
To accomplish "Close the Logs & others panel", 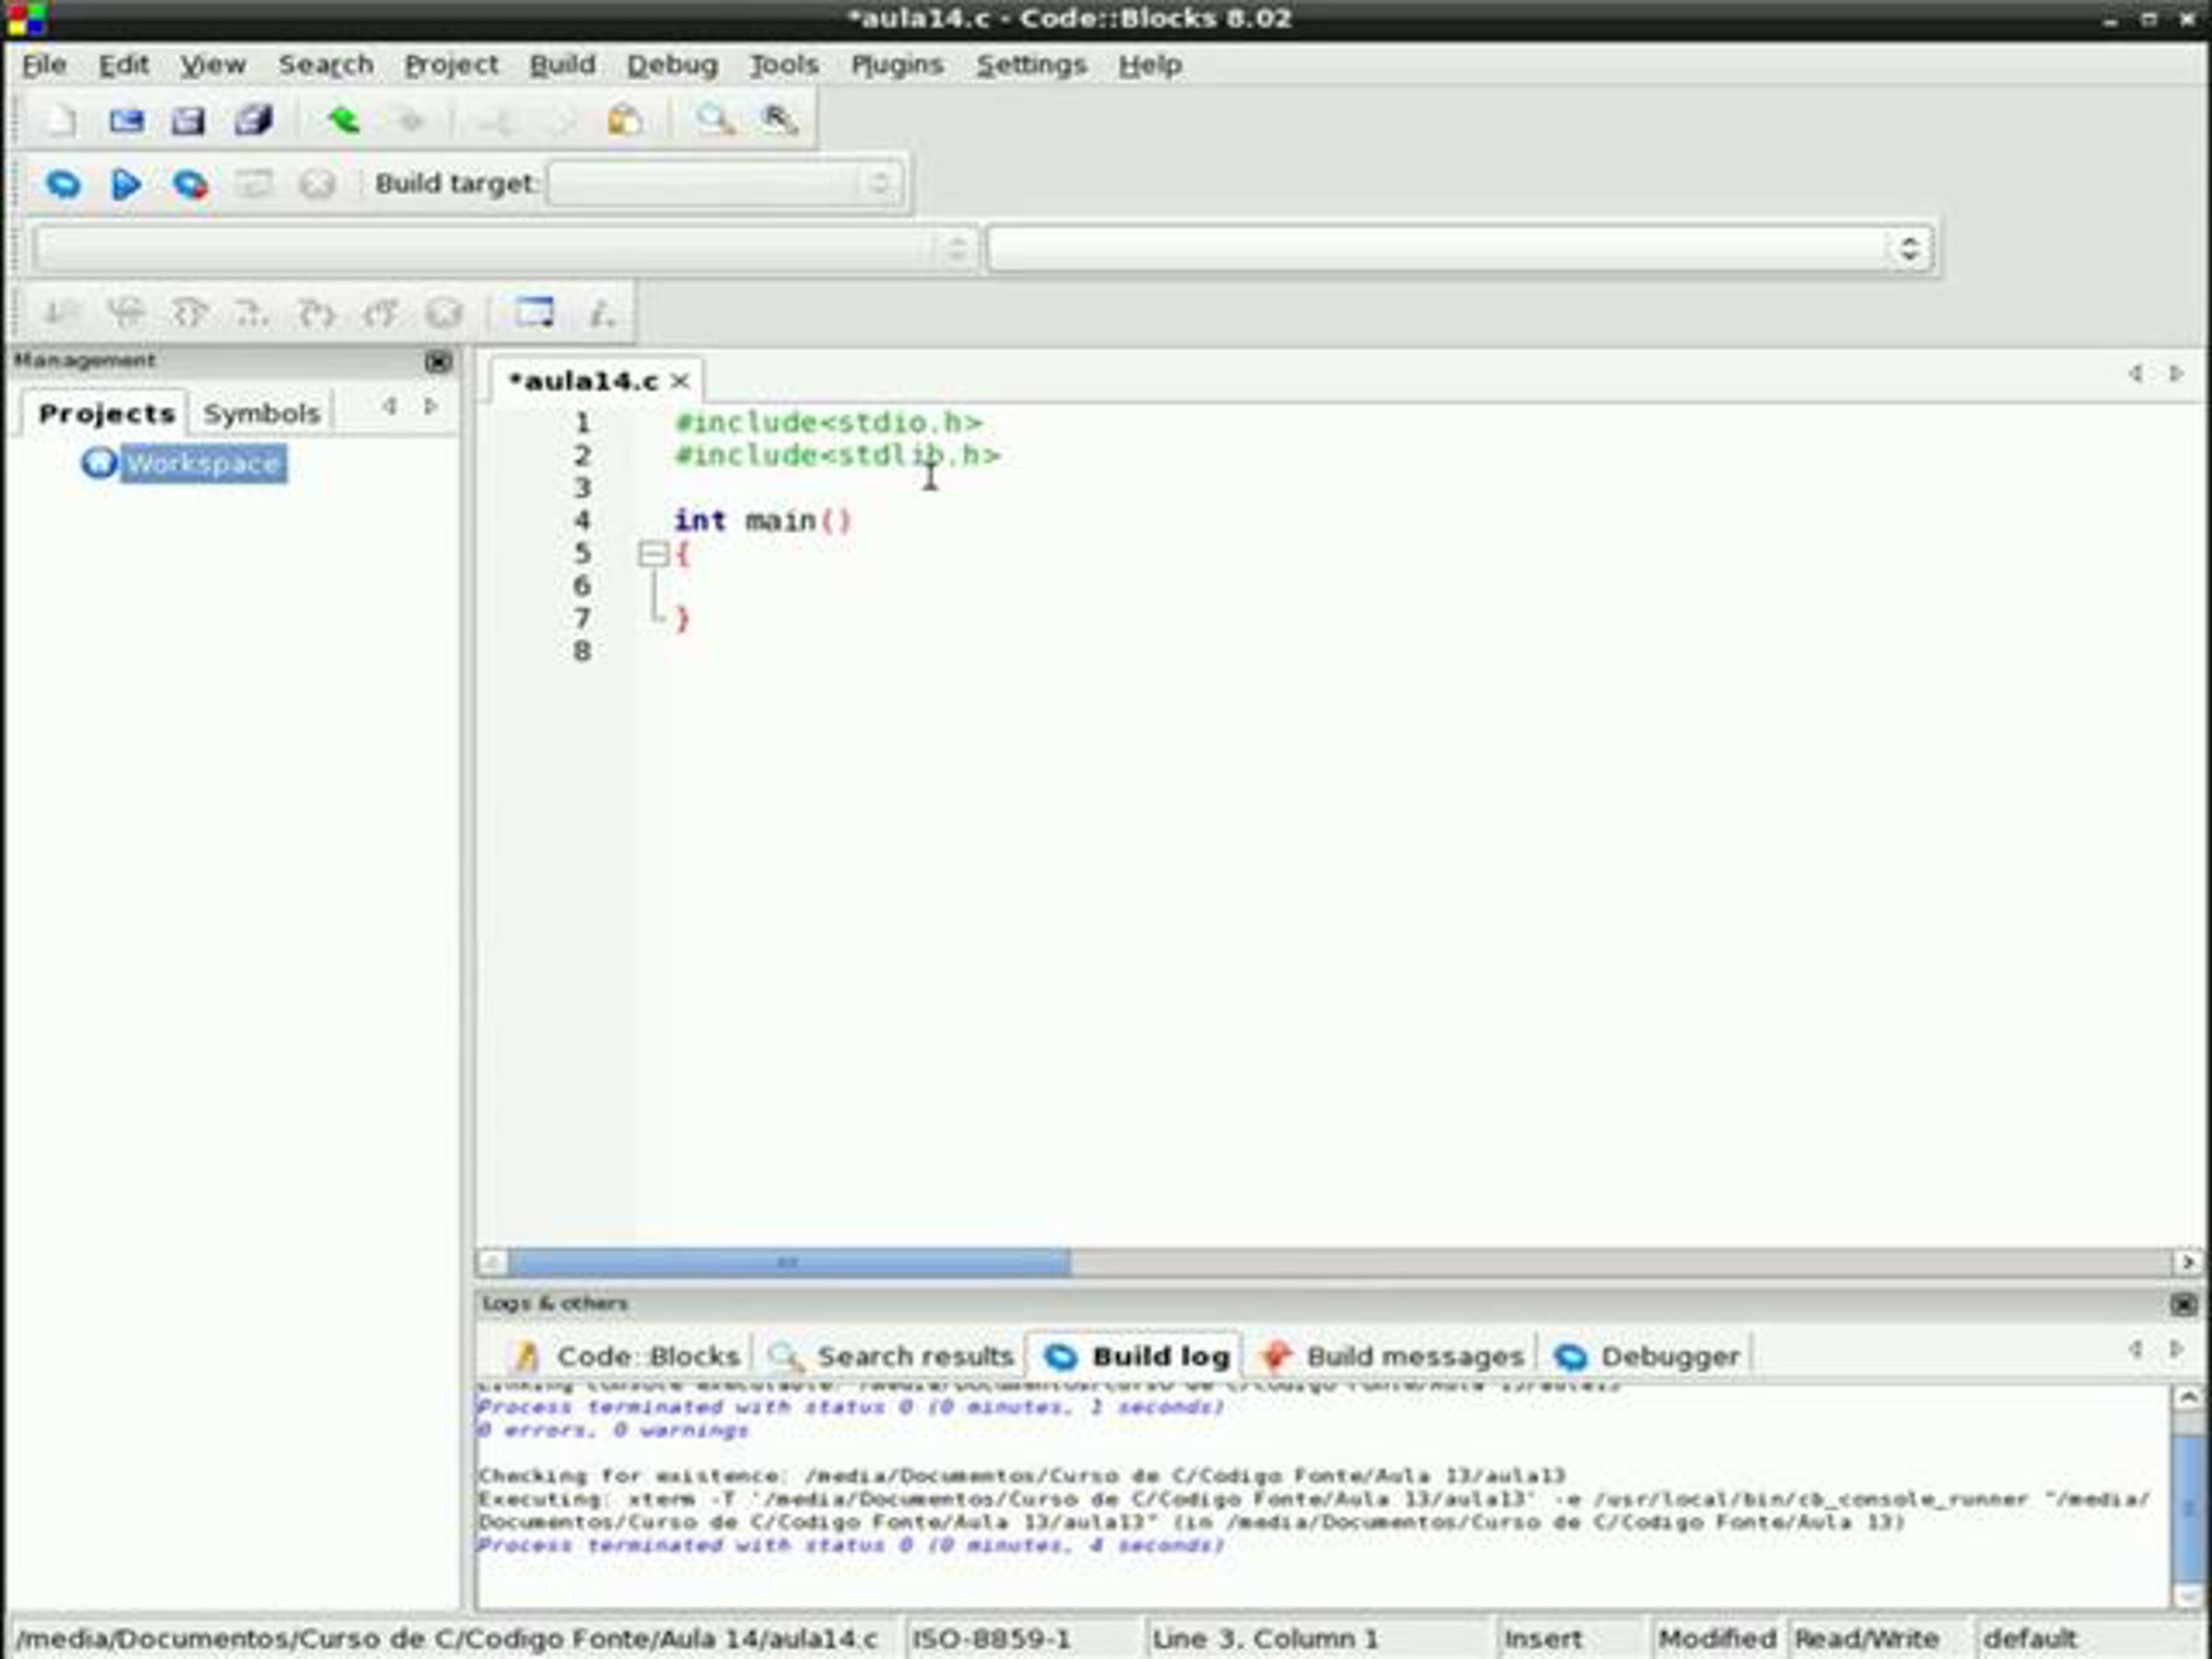I will tap(2184, 1304).
